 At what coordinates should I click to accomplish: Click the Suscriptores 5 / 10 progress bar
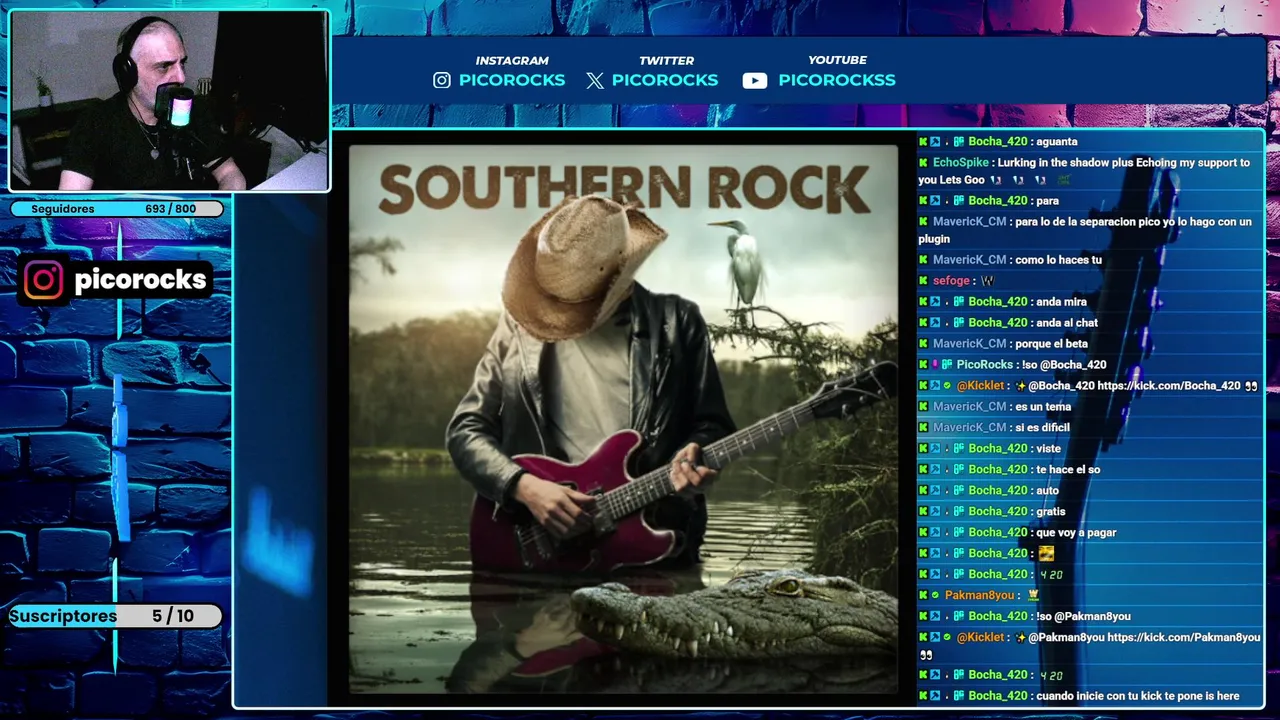[x=115, y=616]
